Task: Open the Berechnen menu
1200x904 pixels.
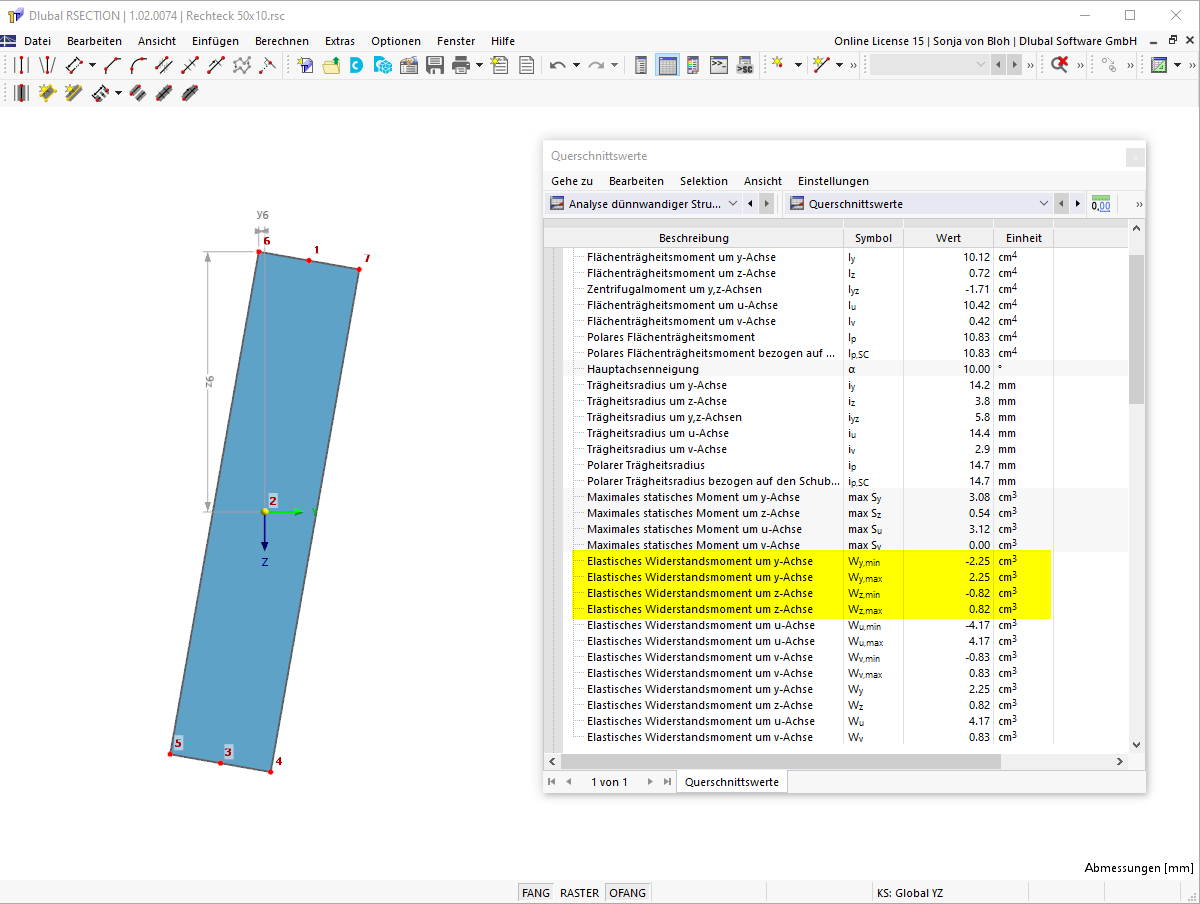Action: (x=281, y=41)
